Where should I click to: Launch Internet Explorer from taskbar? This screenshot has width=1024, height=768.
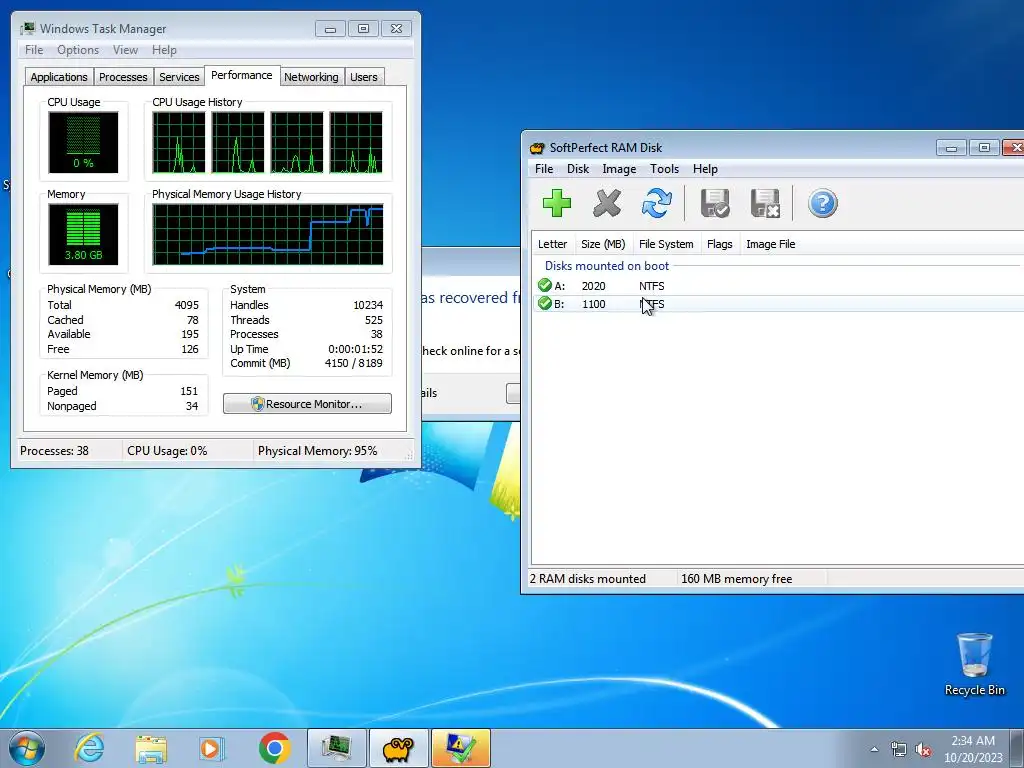[89, 748]
